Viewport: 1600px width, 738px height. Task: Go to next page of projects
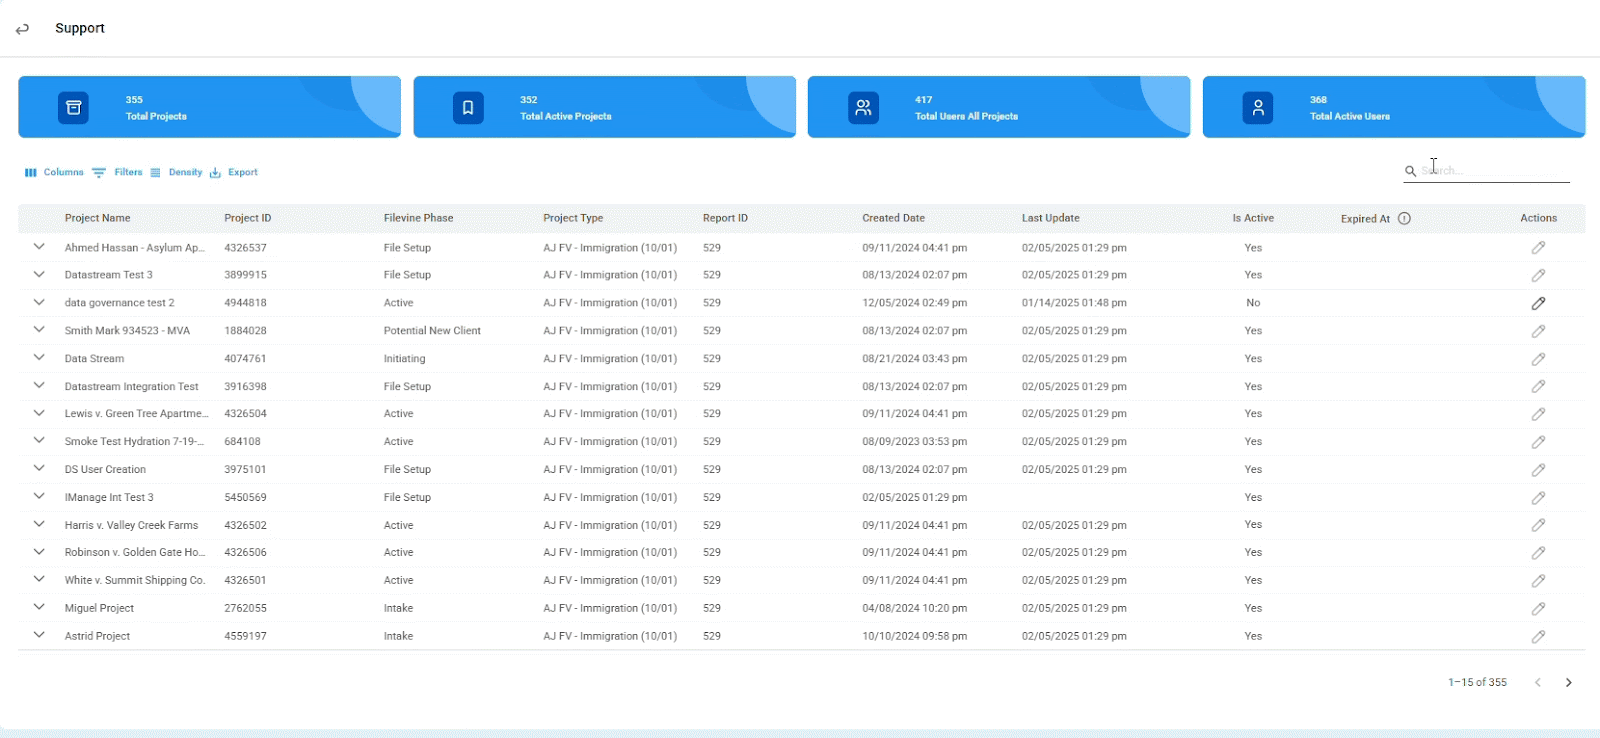pos(1568,683)
